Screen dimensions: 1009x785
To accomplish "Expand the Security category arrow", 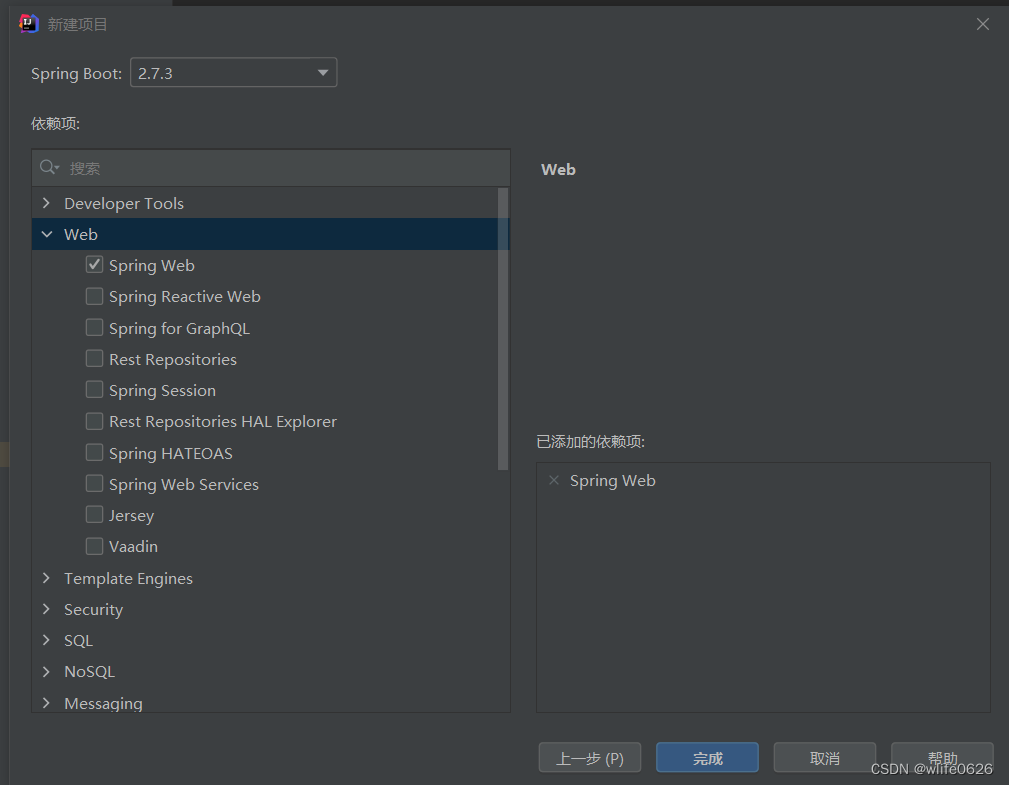I will [46, 609].
